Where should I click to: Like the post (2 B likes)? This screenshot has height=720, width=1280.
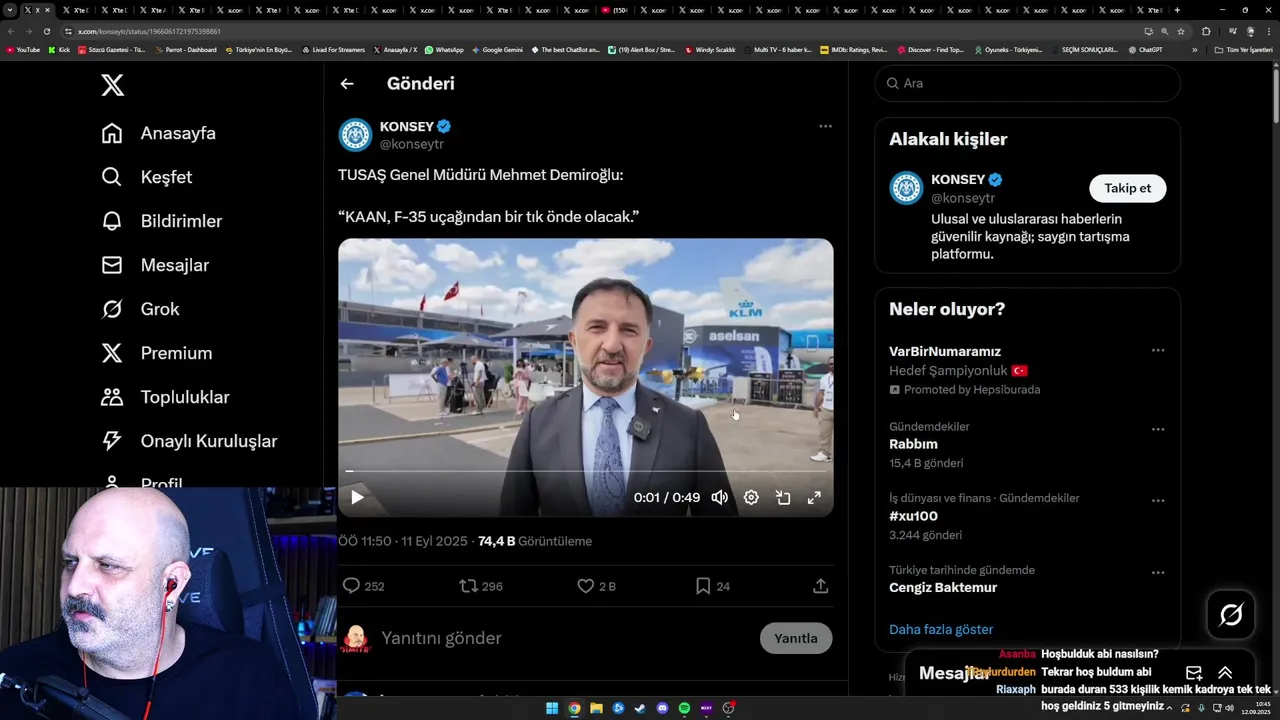tap(597, 586)
